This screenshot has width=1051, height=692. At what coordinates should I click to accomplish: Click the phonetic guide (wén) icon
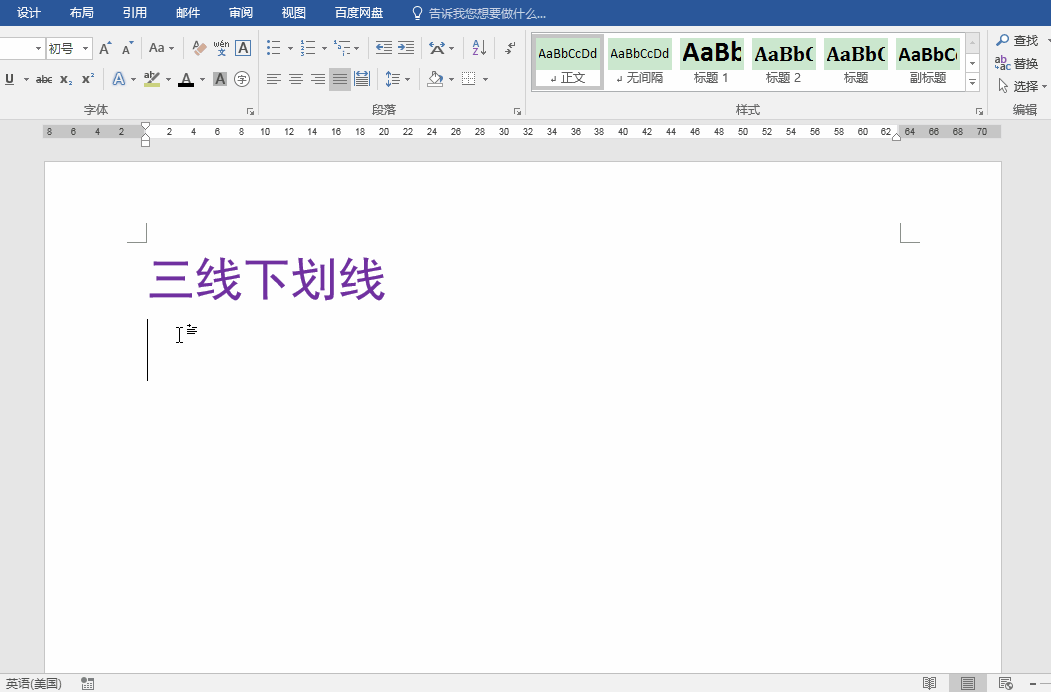[221, 48]
